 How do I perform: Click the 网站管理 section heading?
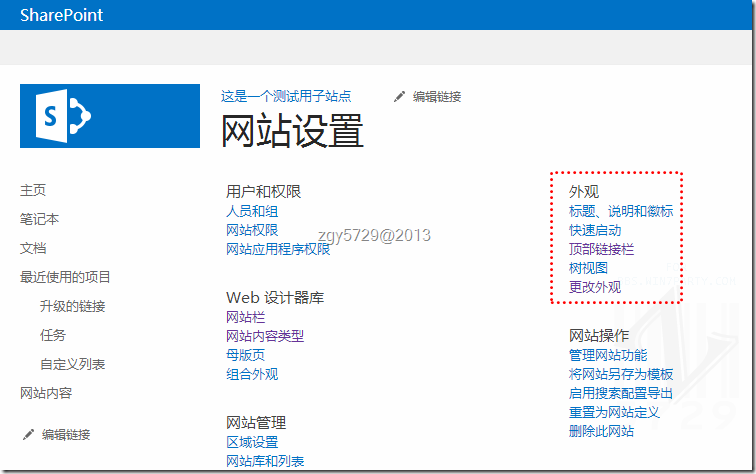[x=256, y=423]
